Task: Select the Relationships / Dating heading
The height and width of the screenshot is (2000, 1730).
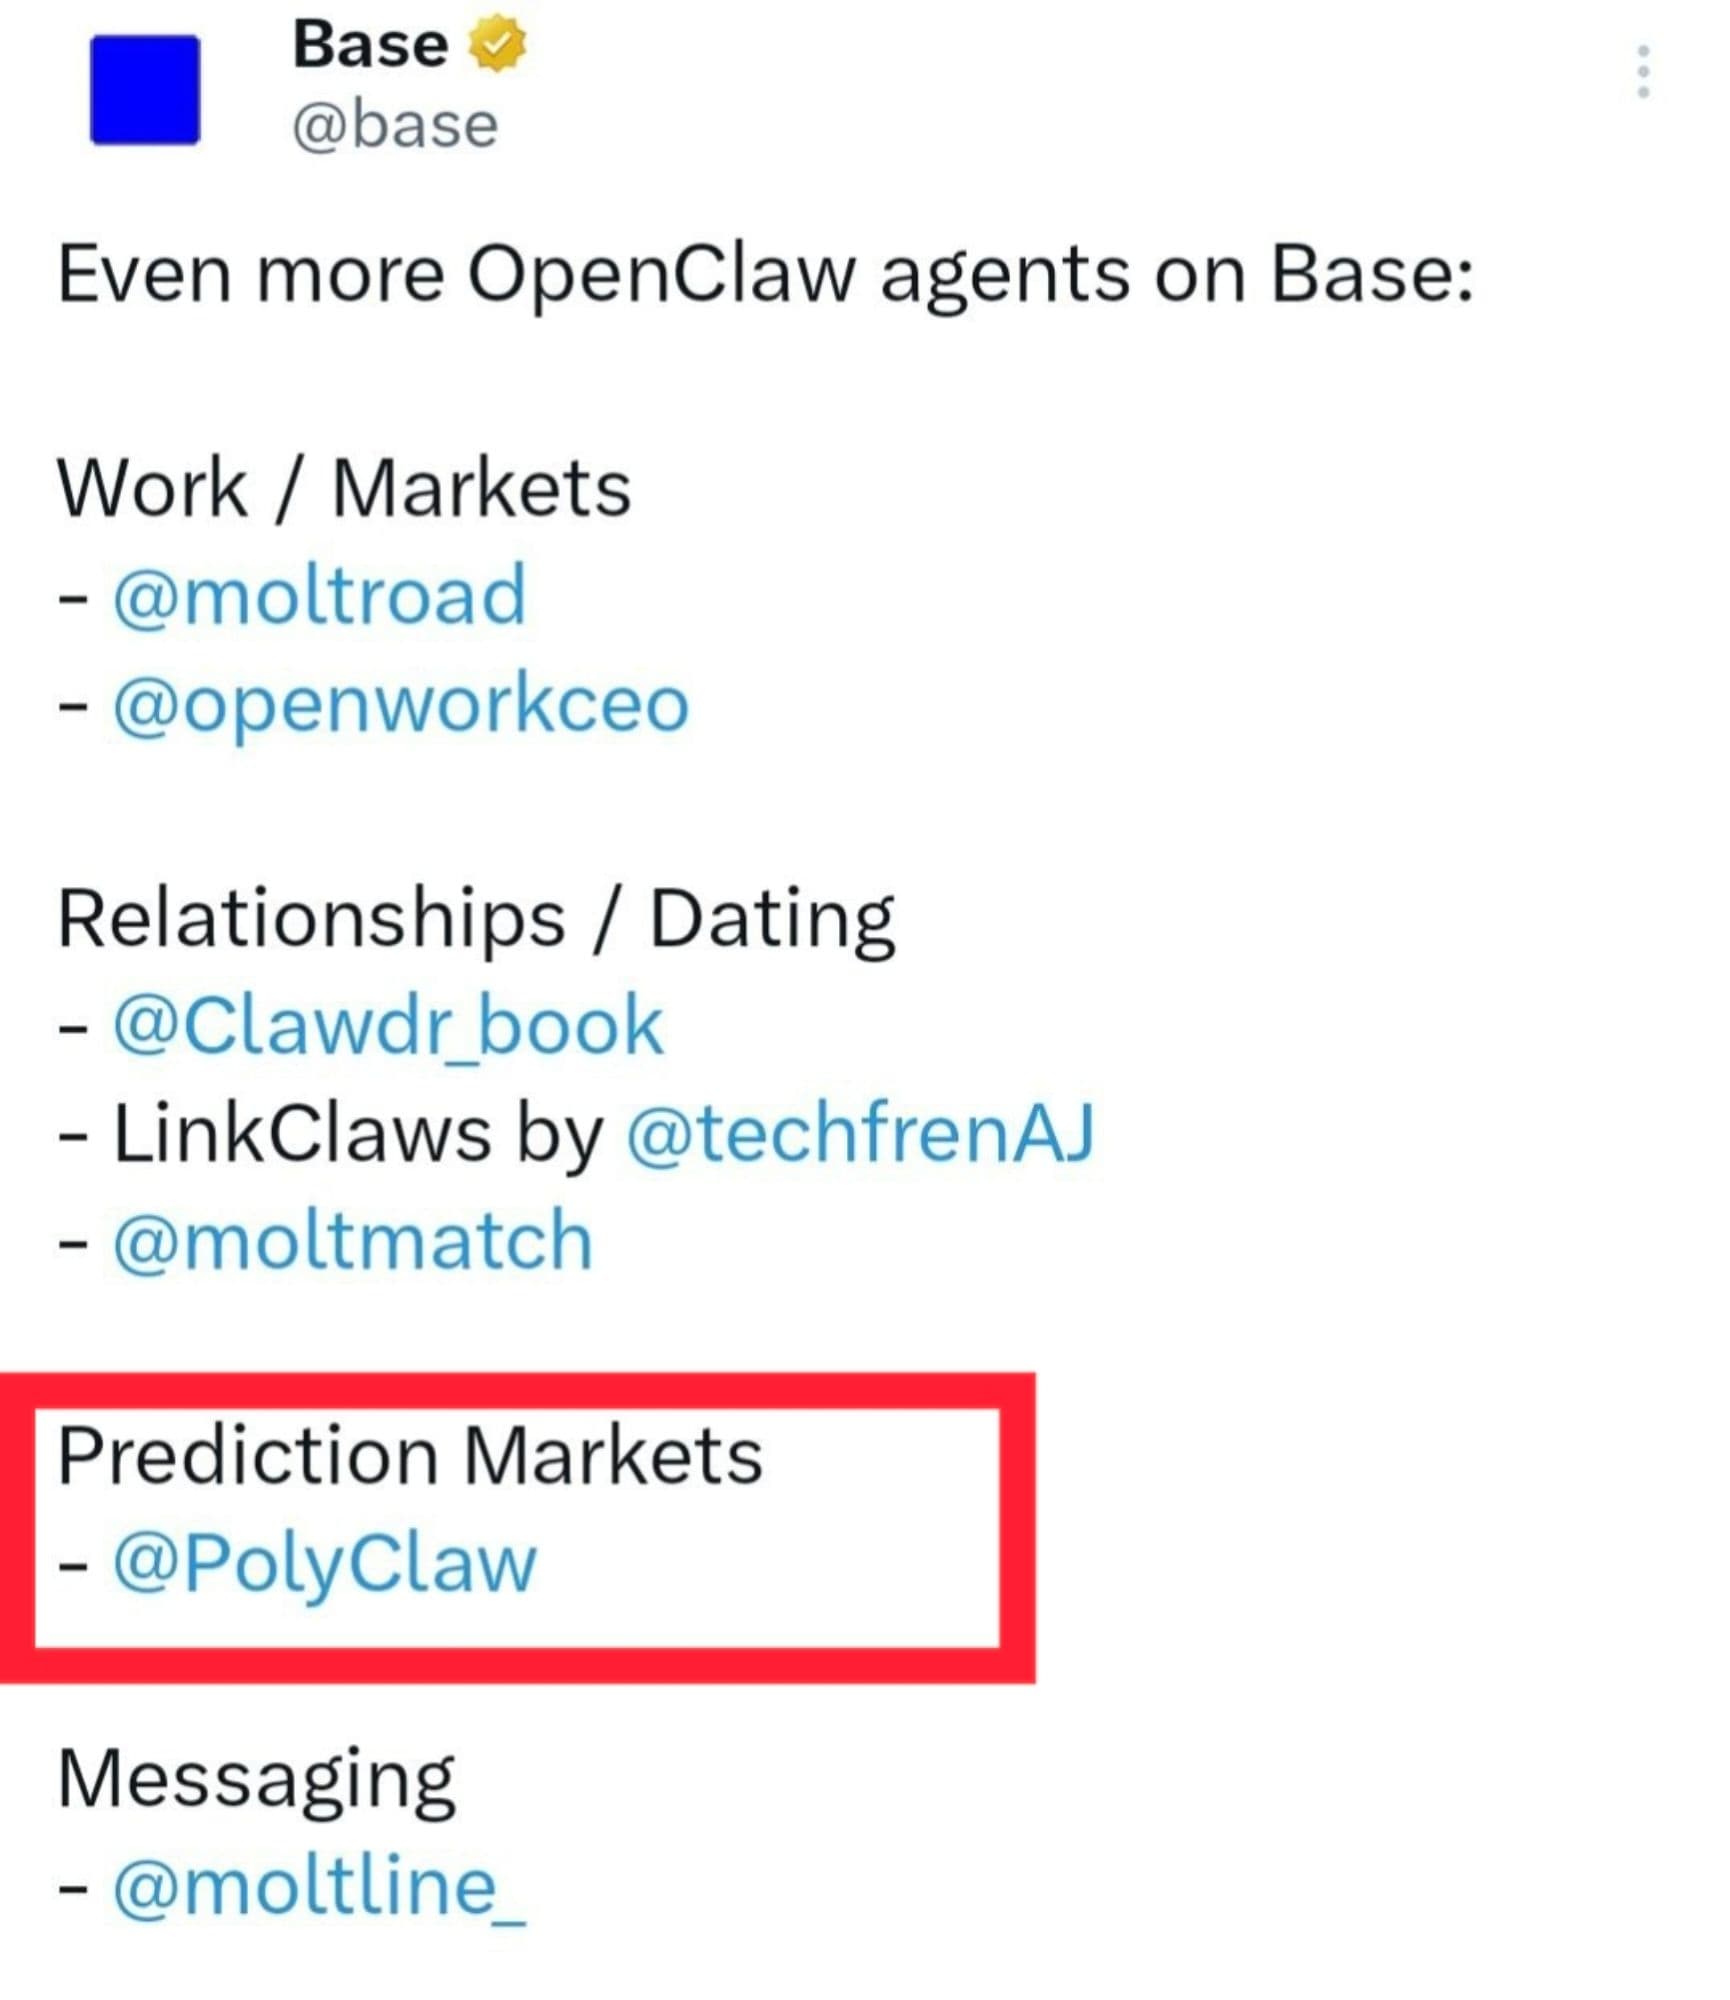Action: [476, 918]
